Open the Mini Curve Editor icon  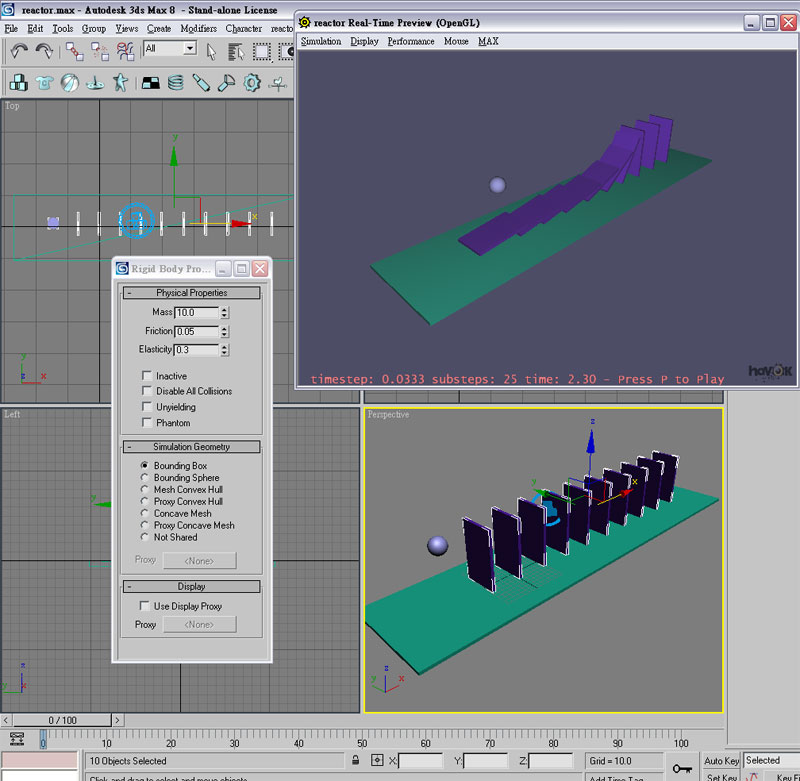17,738
